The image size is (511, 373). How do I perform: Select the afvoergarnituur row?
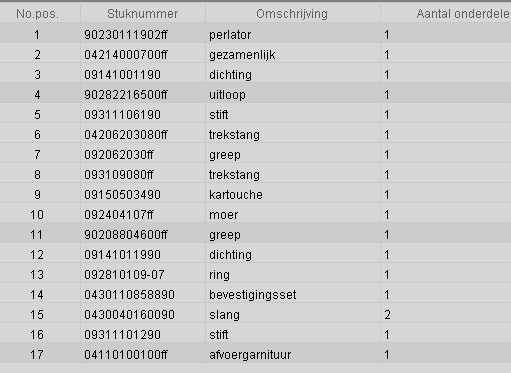(x=255, y=355)
